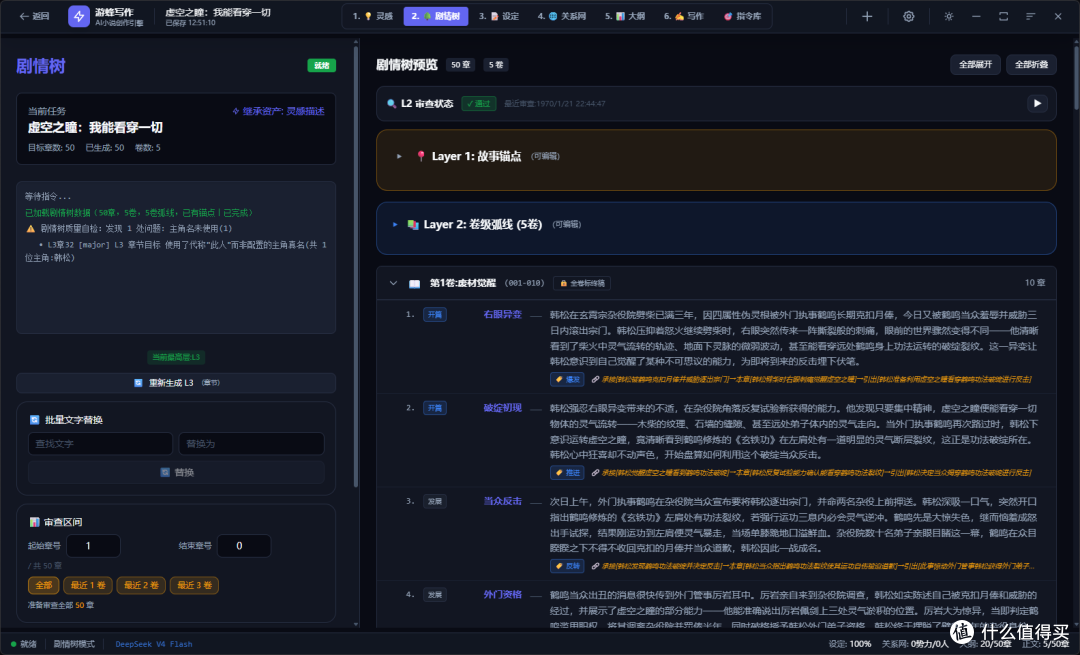Click the lightning bolt app logo icon
Screen dimensions: 1080x655
tap(79, 17)
